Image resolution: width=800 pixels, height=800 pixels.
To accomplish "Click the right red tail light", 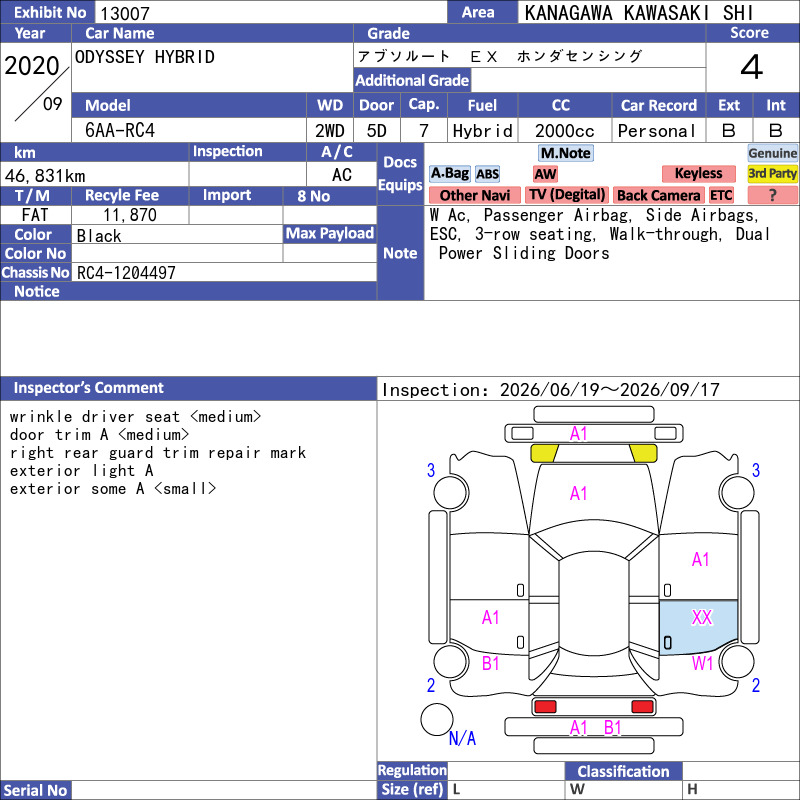I will click(642, 707).
